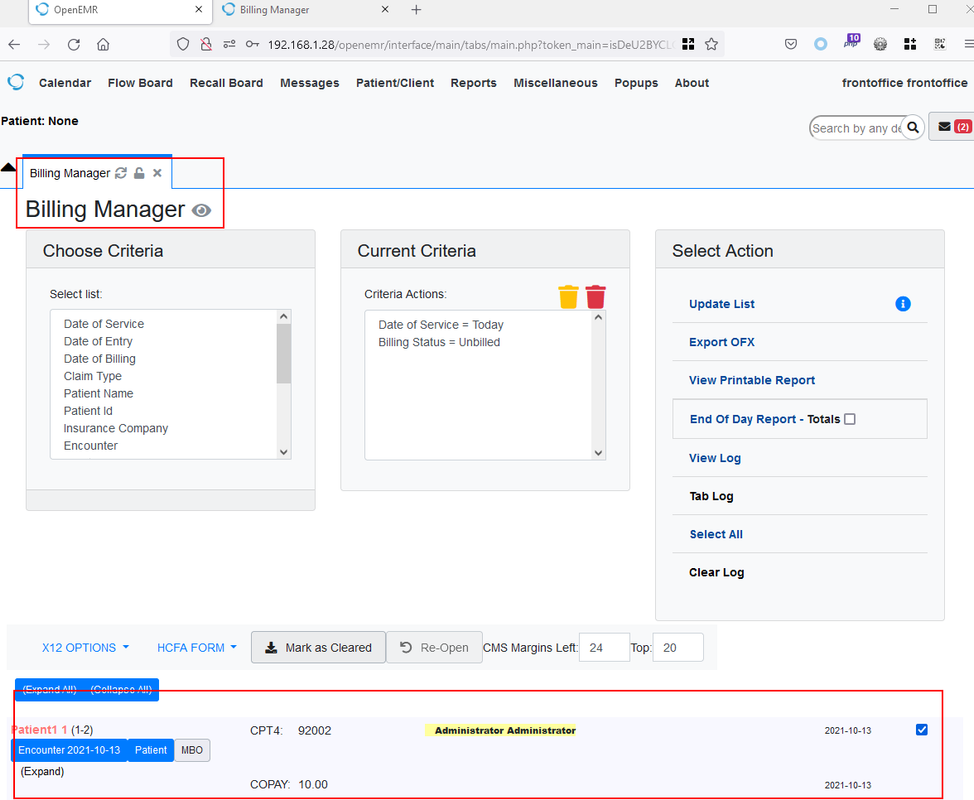Open the frontoffice frontoffice user menu
The height and width of the screenshot is (800, 974).
904,83
